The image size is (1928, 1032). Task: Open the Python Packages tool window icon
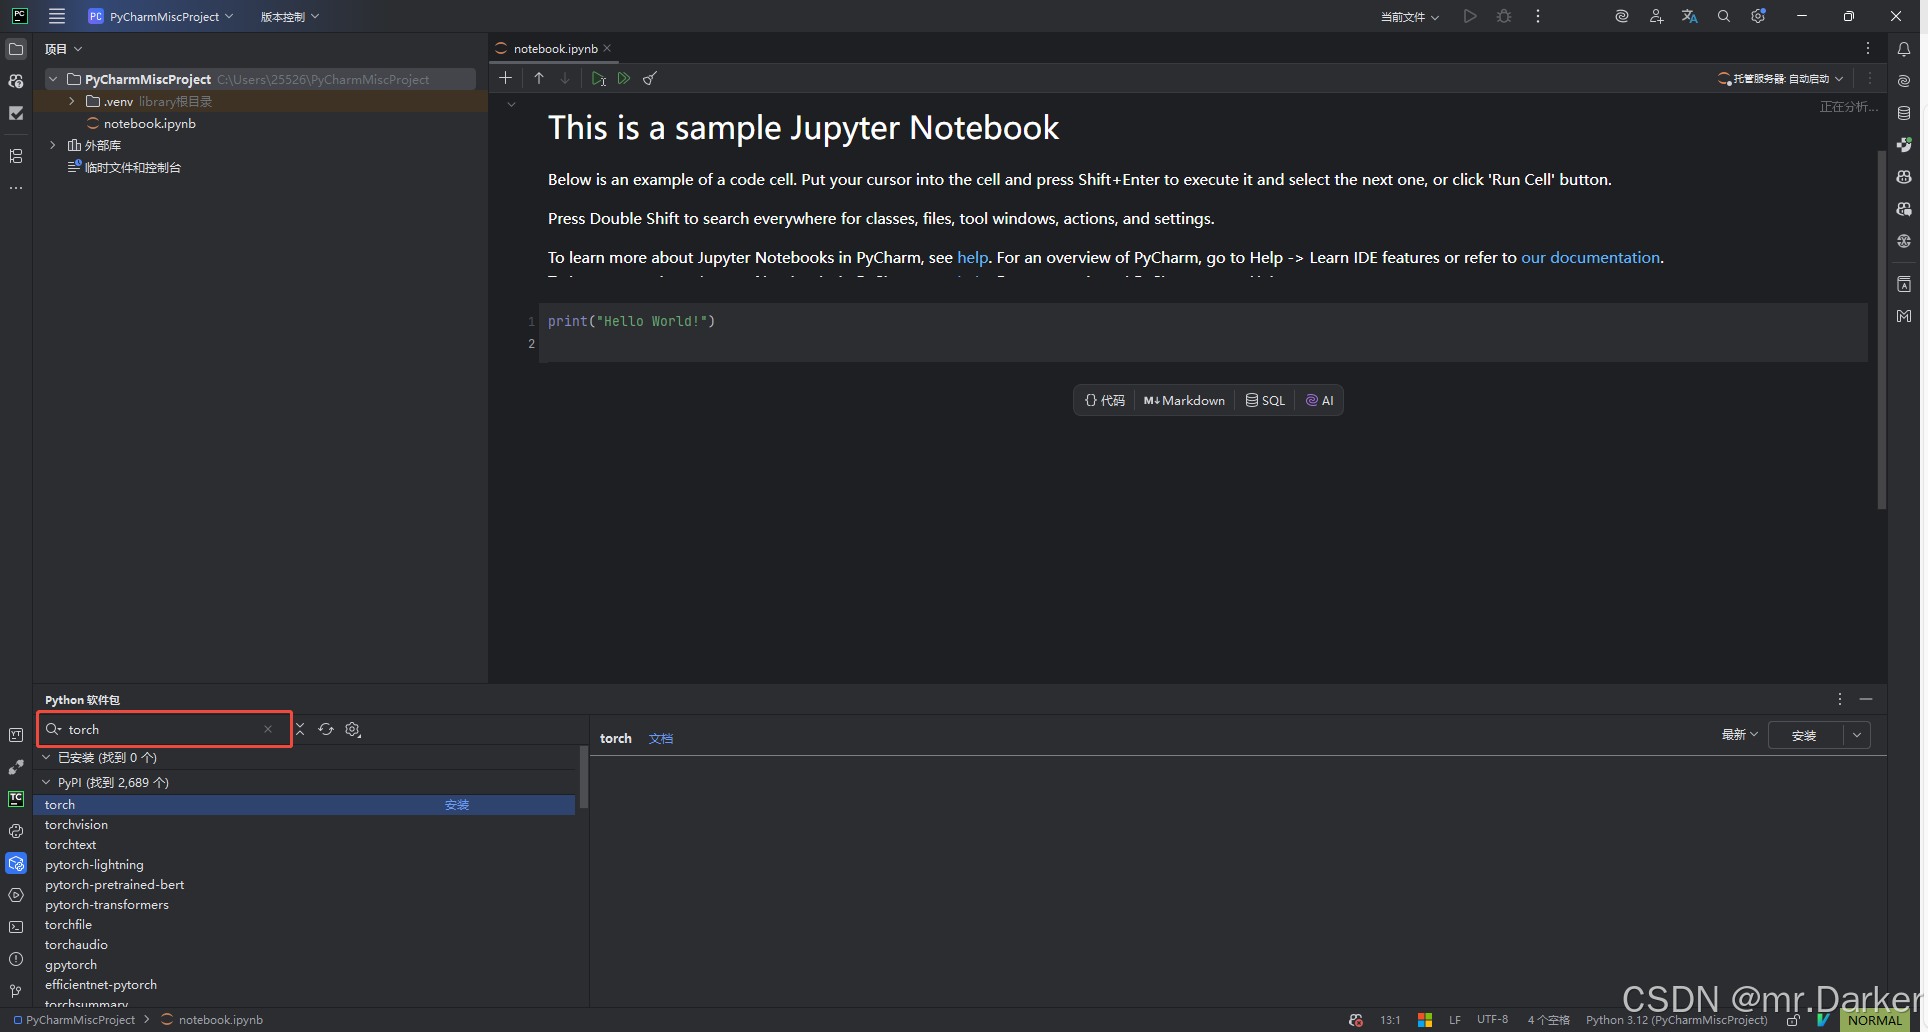coord(16,863)
